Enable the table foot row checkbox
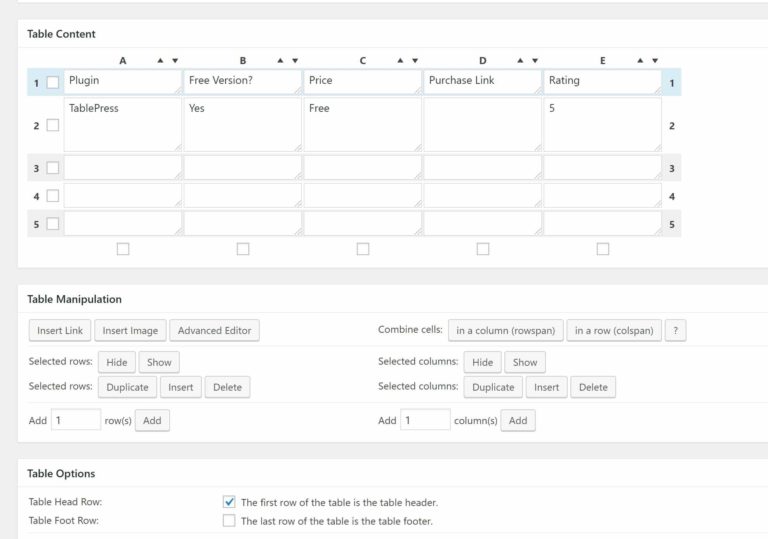The height and width of the screenshot is (539, 768). tap(229, 521)
